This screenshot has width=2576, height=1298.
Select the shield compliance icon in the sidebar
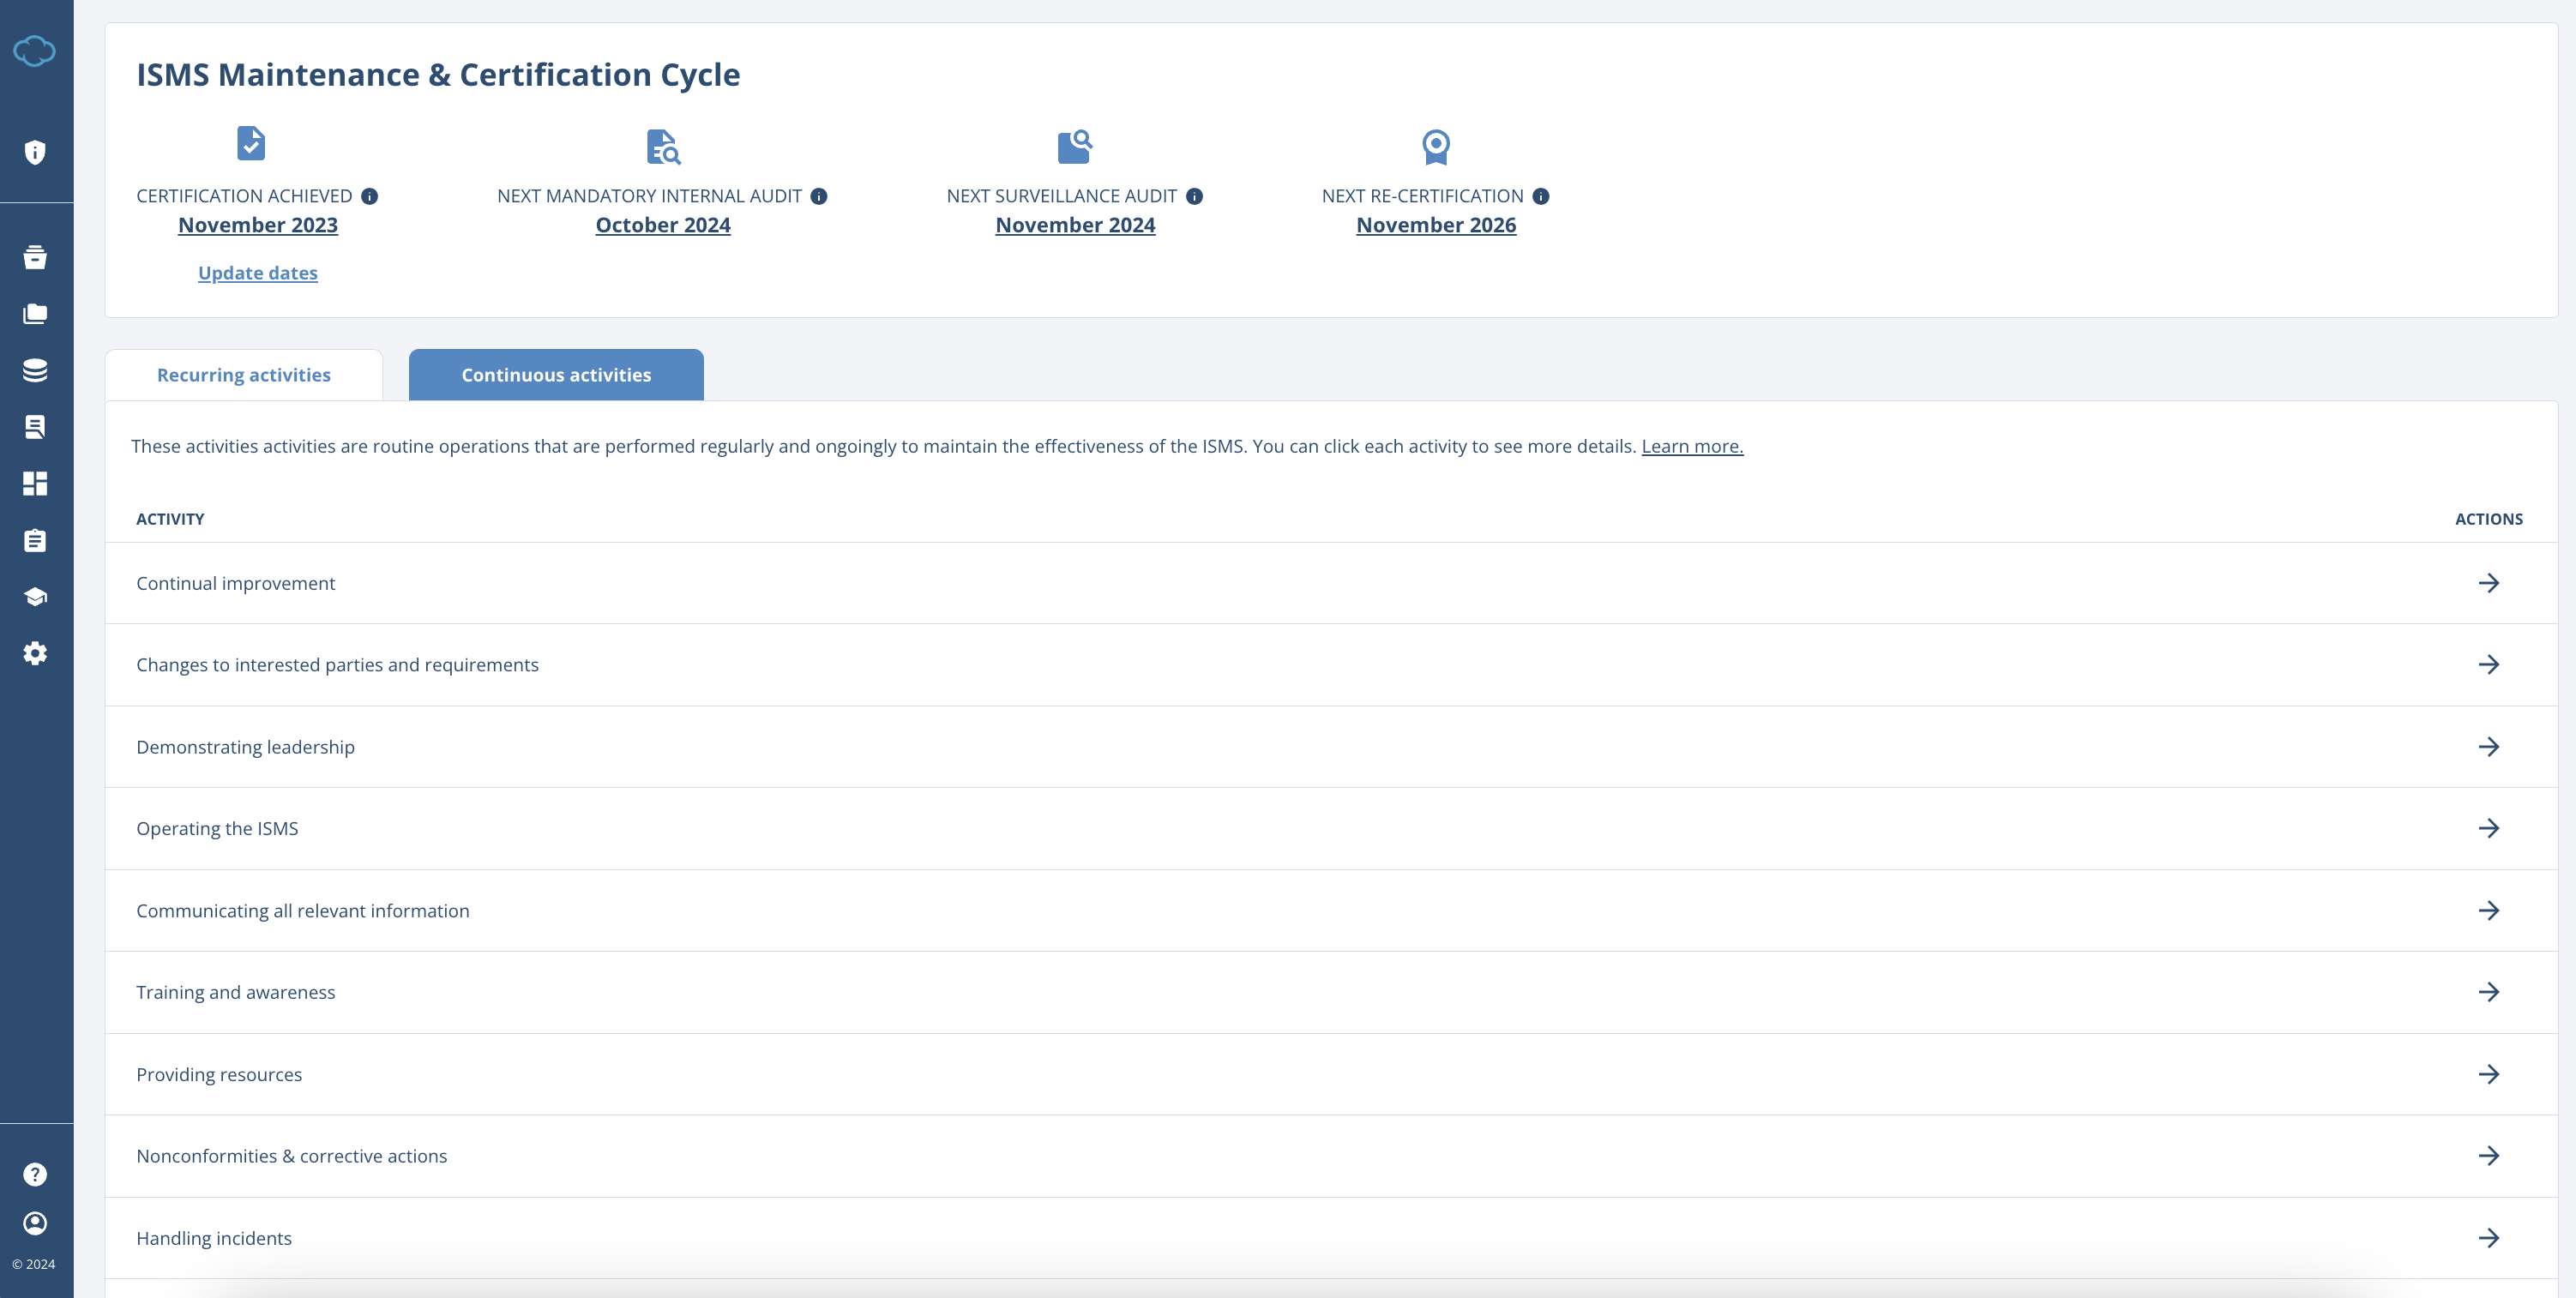[36, 151]
